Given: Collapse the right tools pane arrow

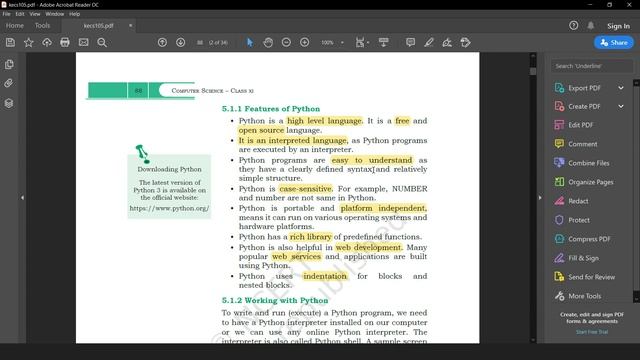Looking at the screenshot, I should (x=540, y=198).
